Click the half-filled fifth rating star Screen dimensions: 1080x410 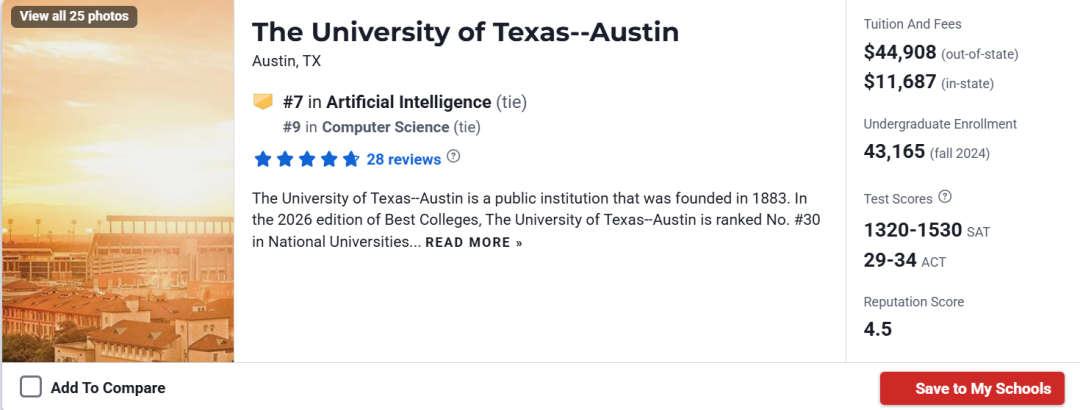tap(351, 159)
